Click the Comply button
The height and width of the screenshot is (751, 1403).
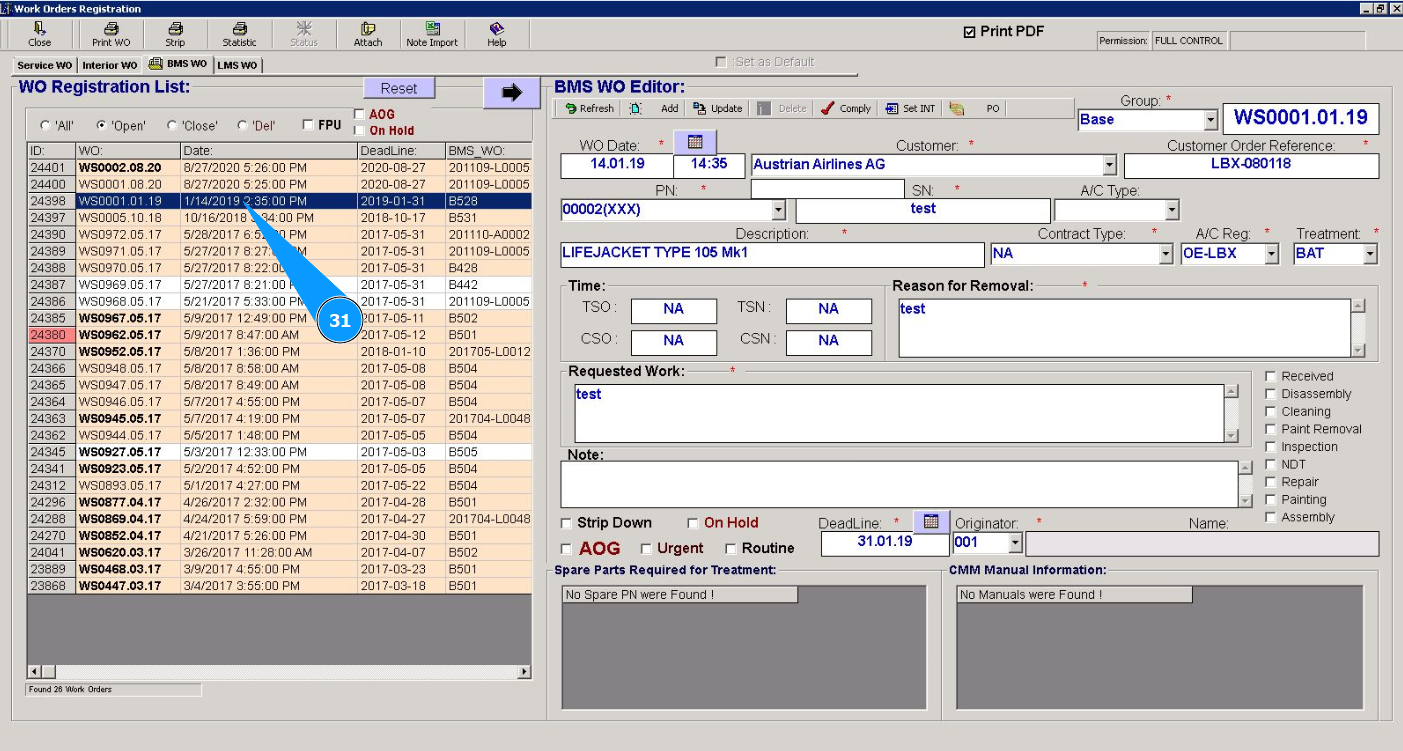(846, 109)
